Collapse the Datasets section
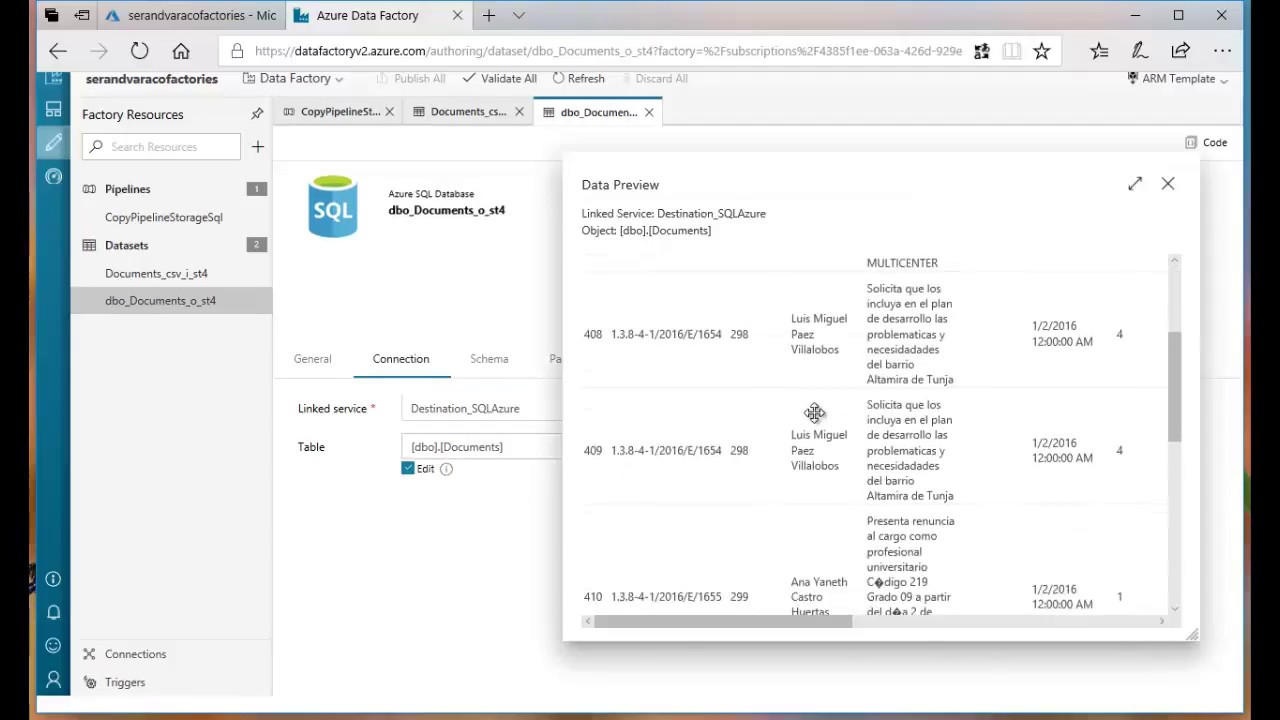This screenshot has height=720, width=1280. (x=126, y=245)
